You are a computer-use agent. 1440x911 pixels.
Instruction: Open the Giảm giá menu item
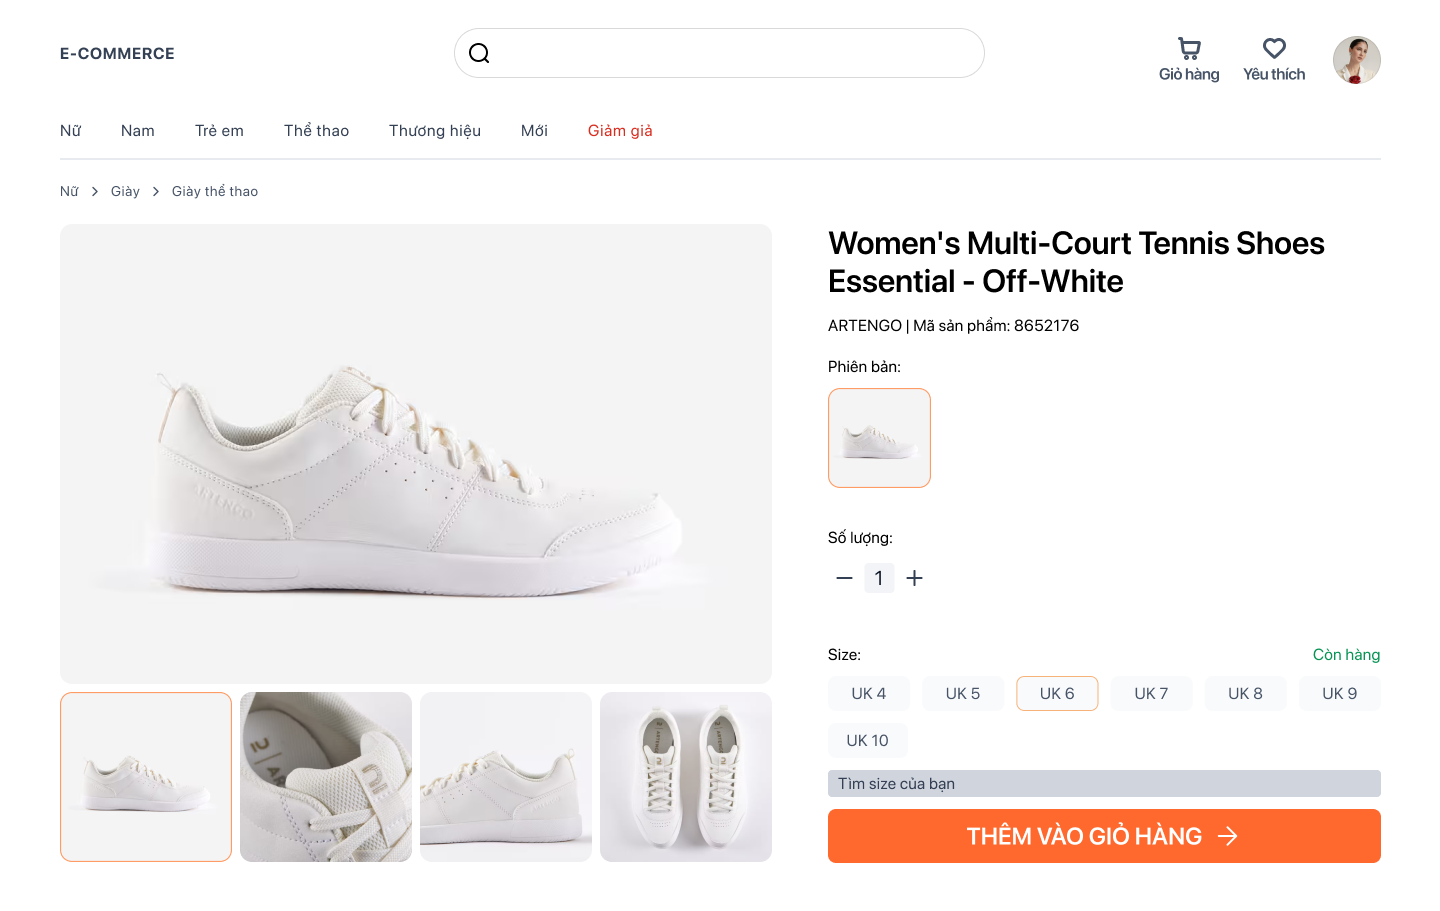coord(620,130)
